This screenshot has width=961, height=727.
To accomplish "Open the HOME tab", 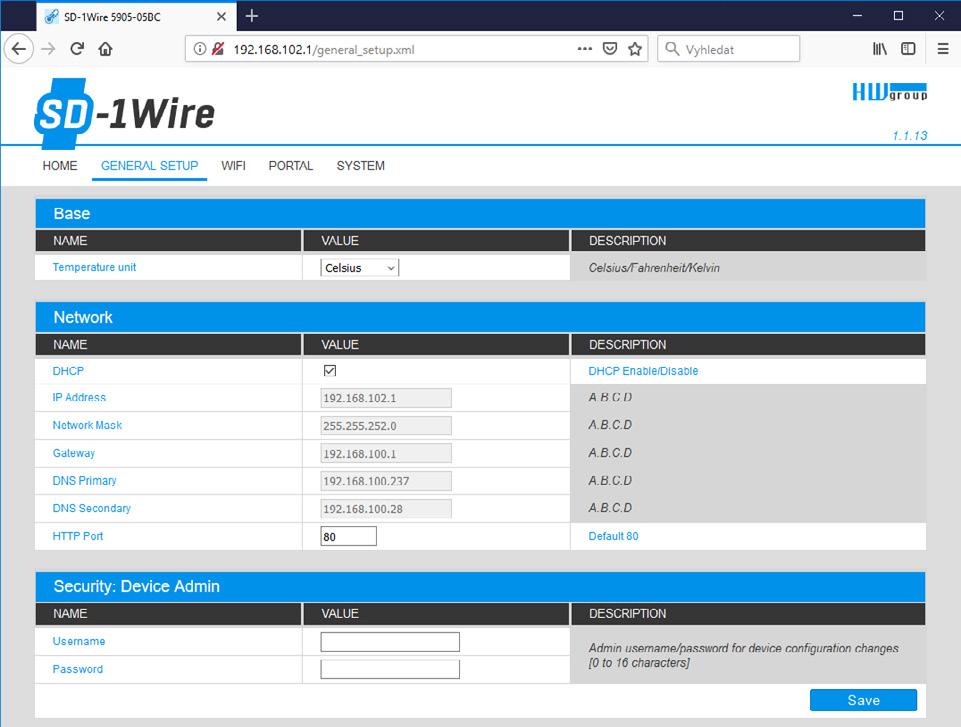I will point(60,166).
